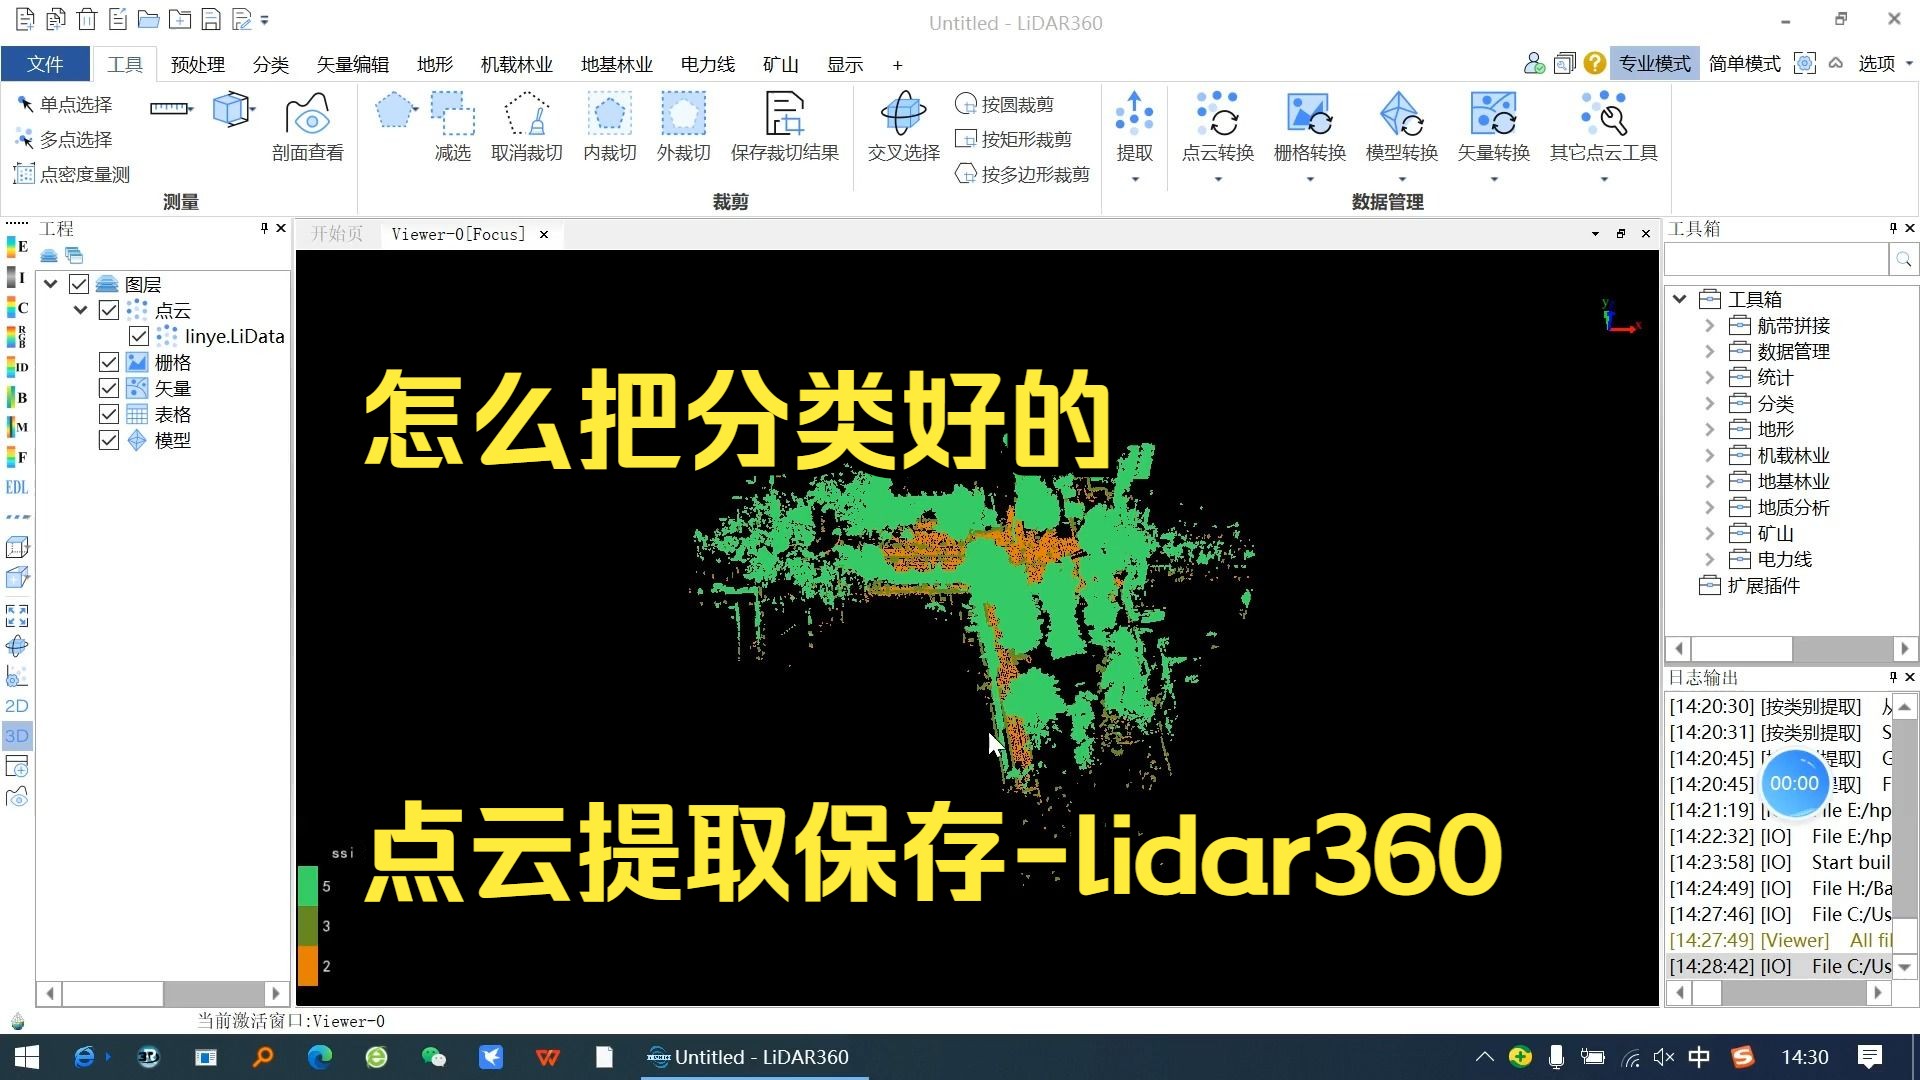Click 按多边形裁剪 clip by polygon
The width and height of the screenshot is (1920, 1080).
[1022, 174]
